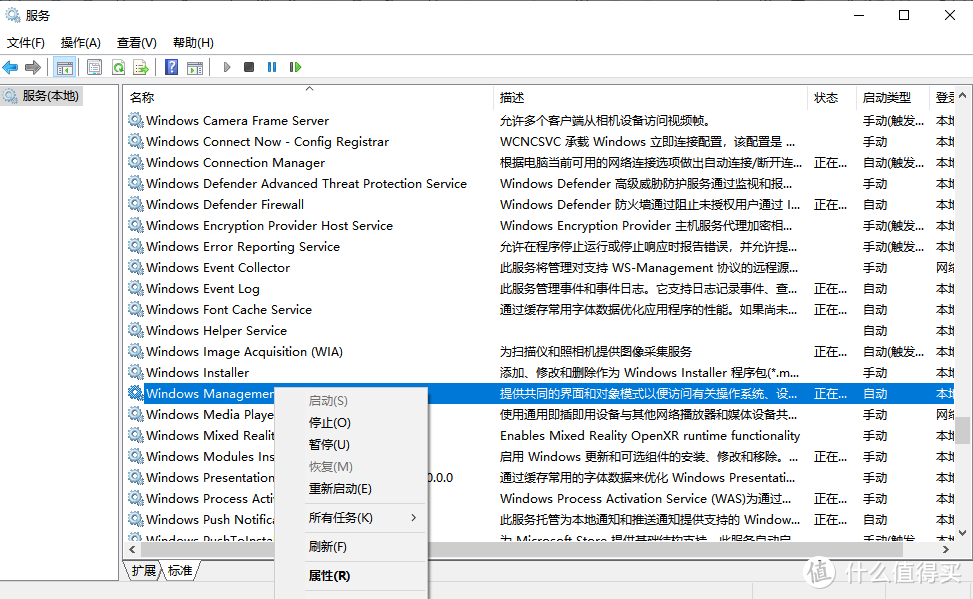This screenshot has height=599, width=973.
Task: Click gear icon of Windows Helper Service
Action: pos(136,330)
